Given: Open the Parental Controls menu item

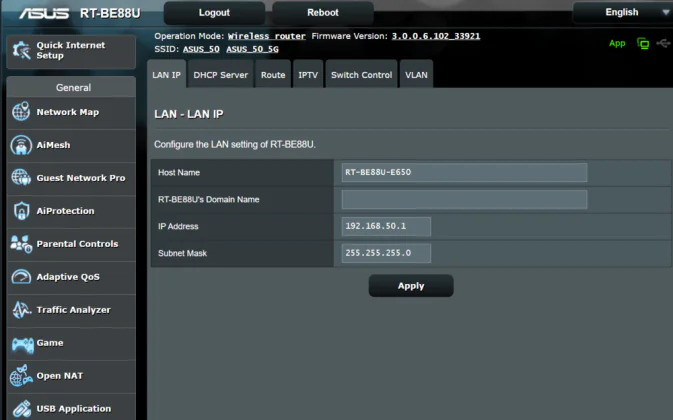Looking at the screenshot, I should point(71,245).
